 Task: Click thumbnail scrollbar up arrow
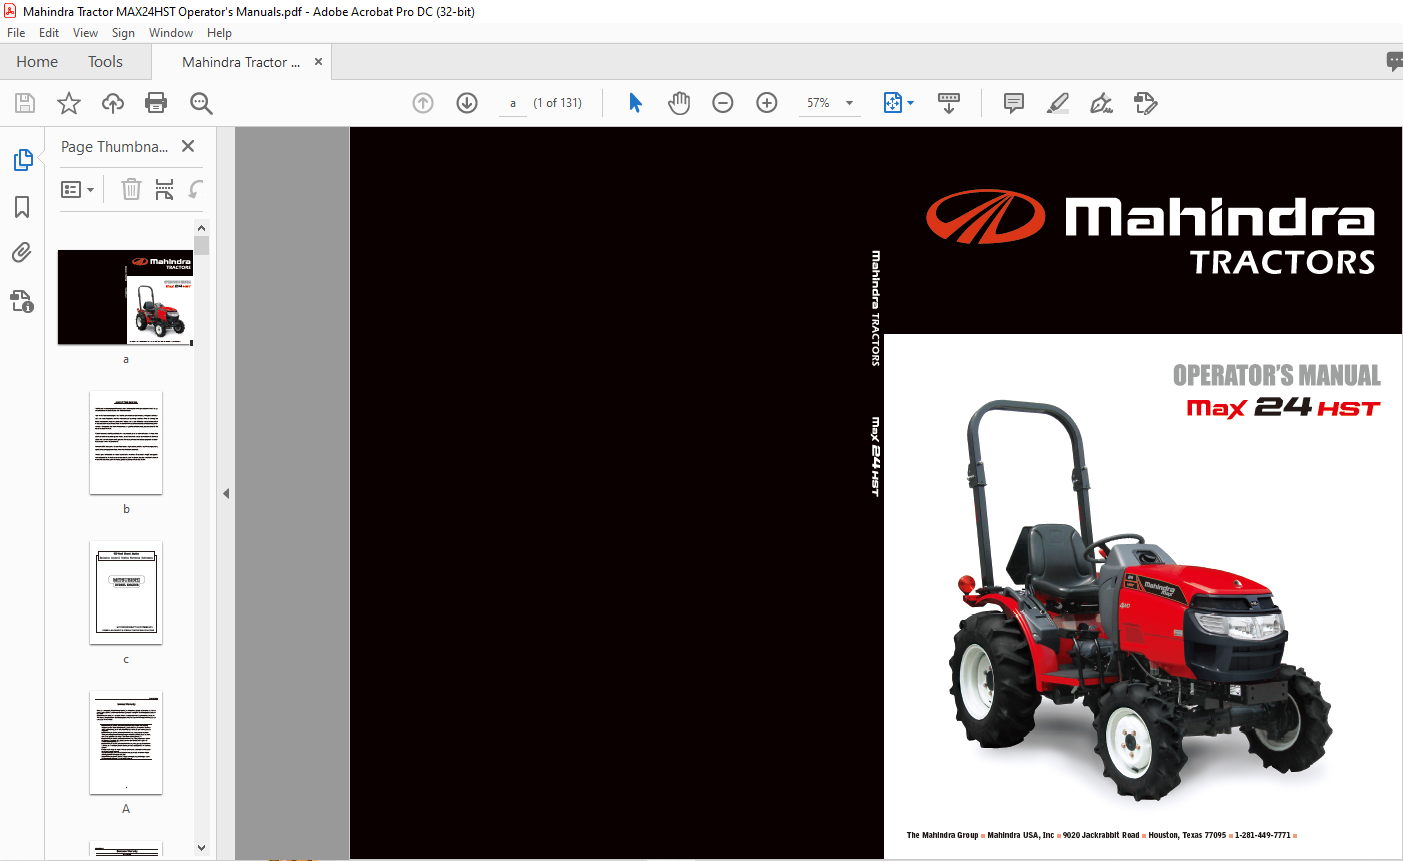click(202, 228)
